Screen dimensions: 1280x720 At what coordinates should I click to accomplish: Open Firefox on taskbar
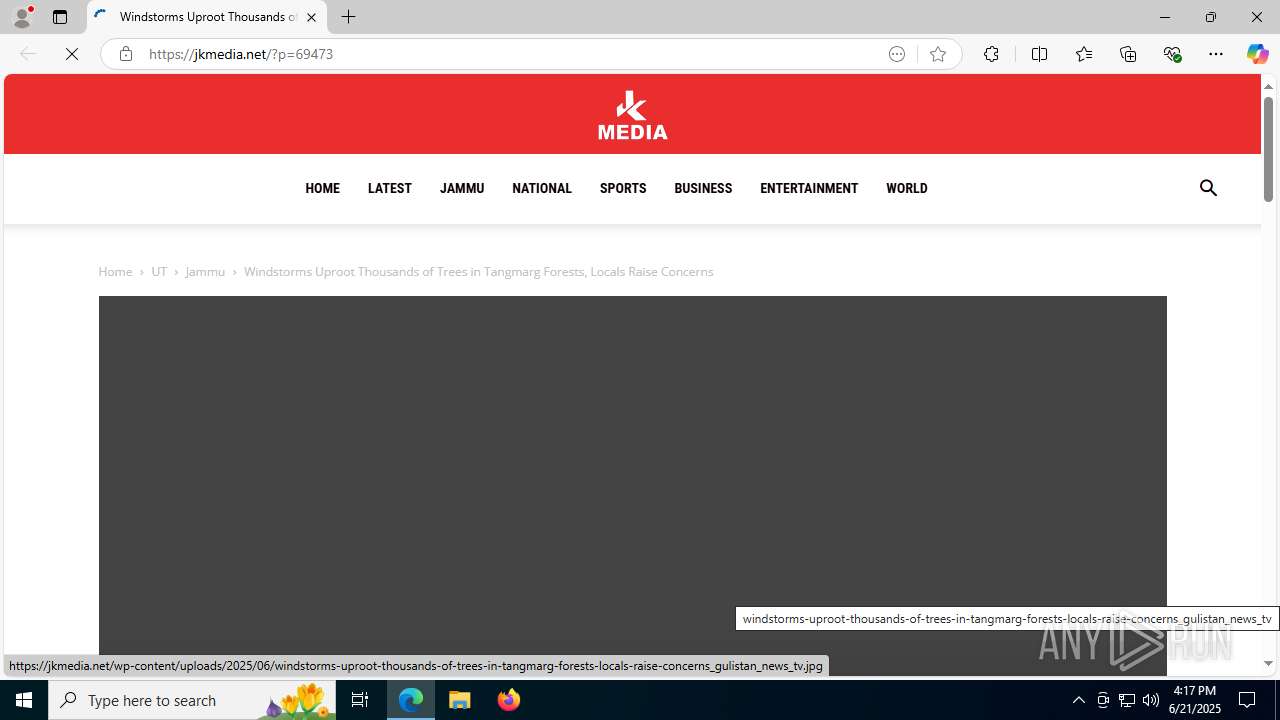tap(509, 700)
